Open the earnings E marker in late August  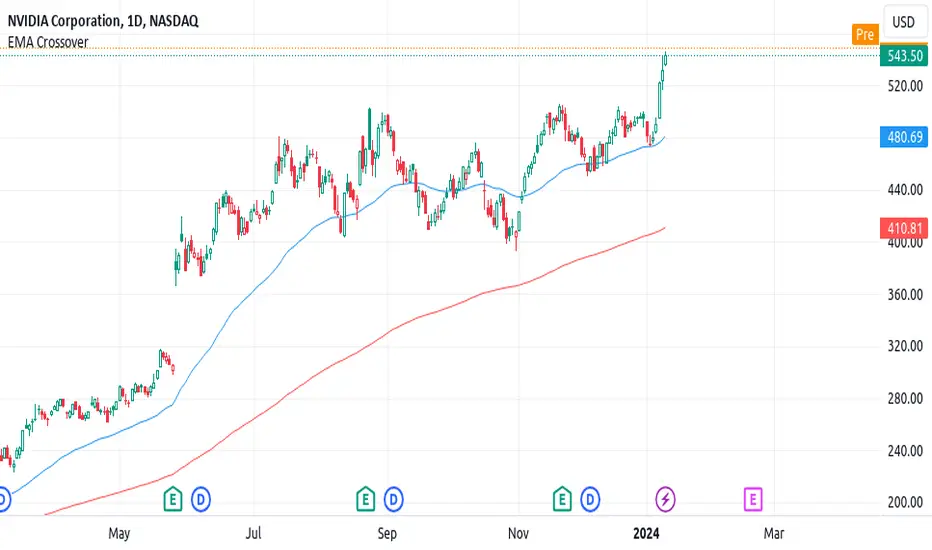365,499
